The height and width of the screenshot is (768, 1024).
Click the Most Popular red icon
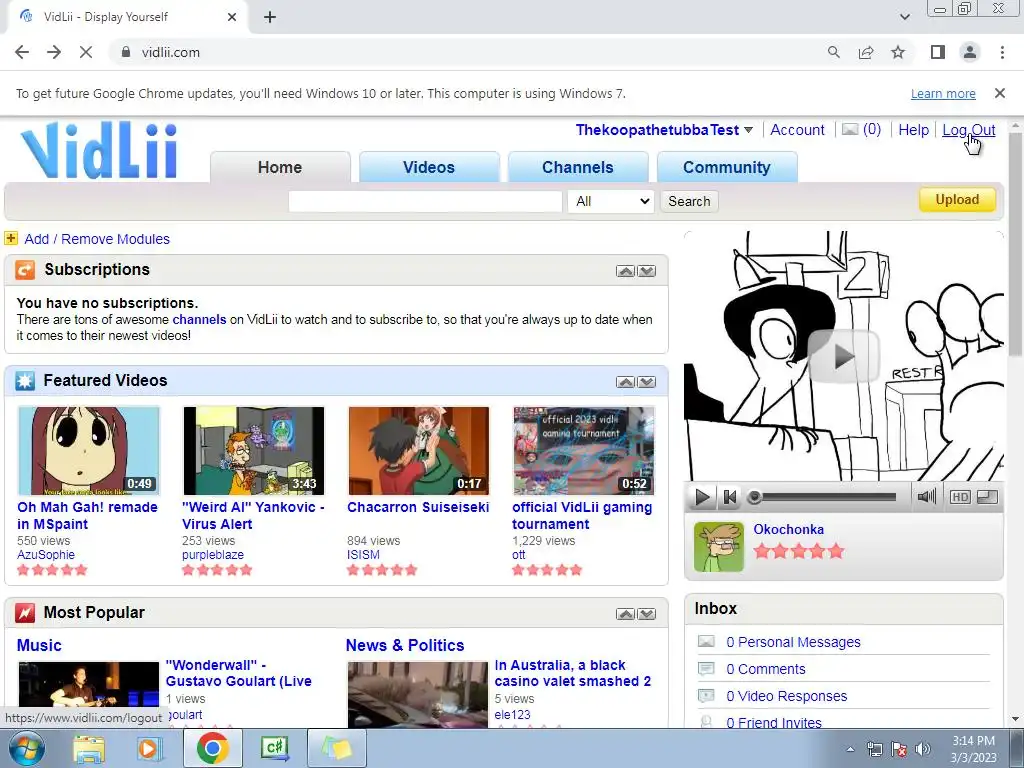pos(25,613)
